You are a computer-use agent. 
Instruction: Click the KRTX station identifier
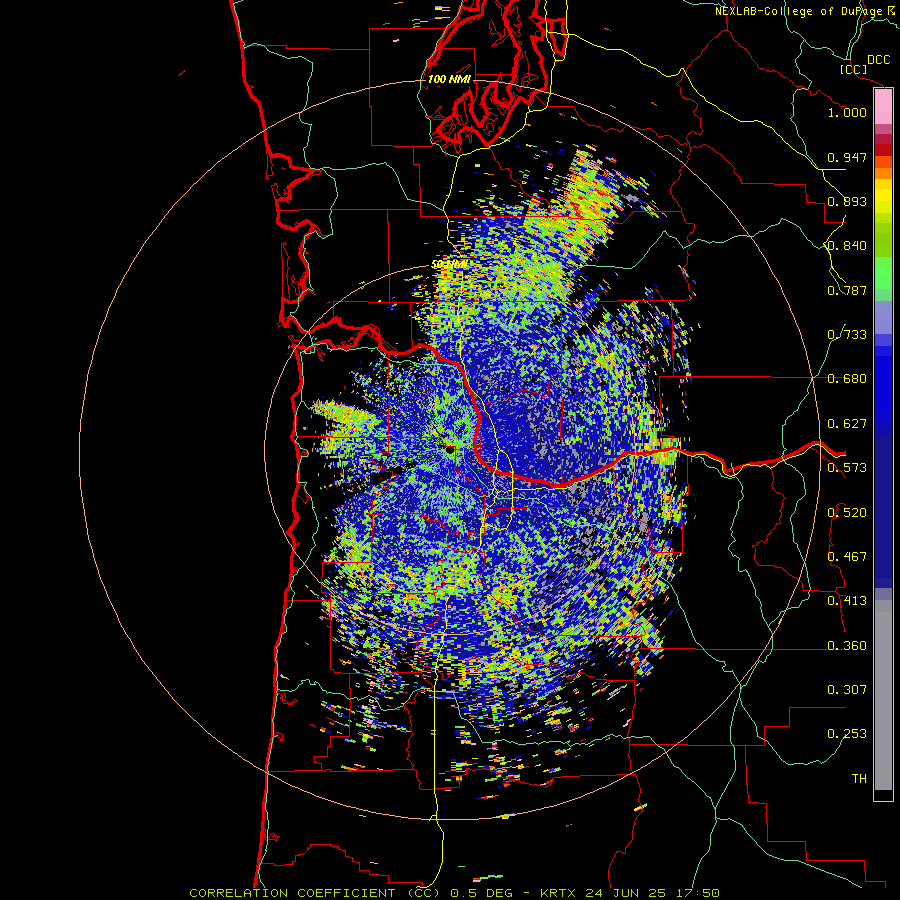559,893
